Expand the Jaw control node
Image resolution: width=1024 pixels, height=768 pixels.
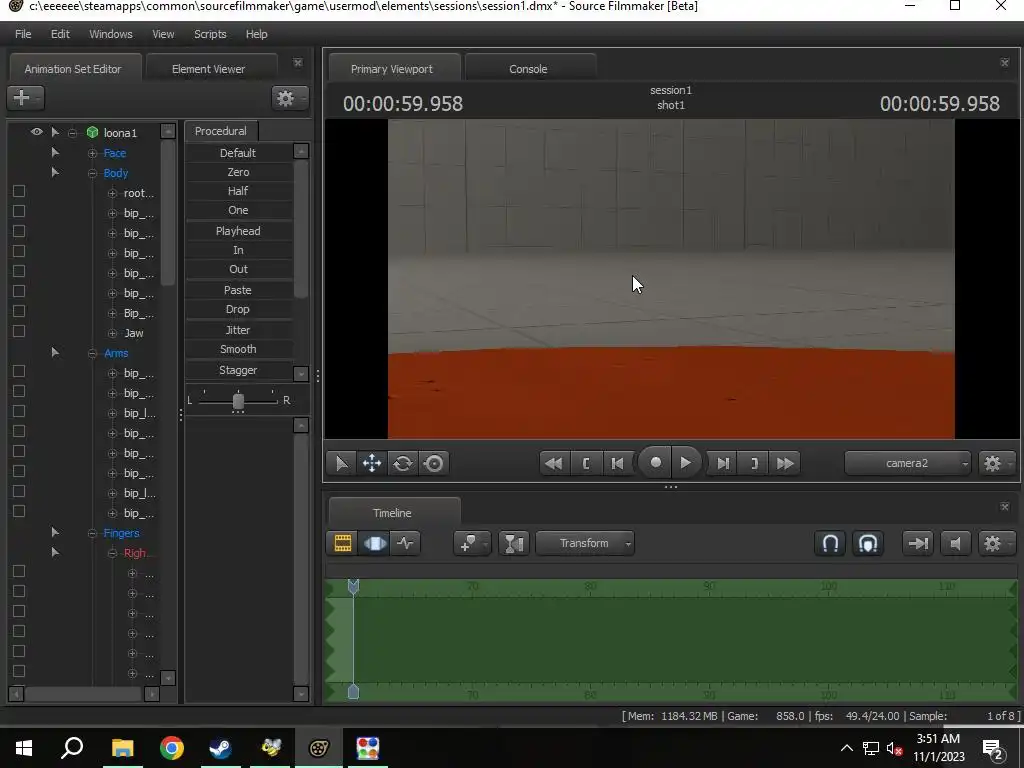[112, 333]
